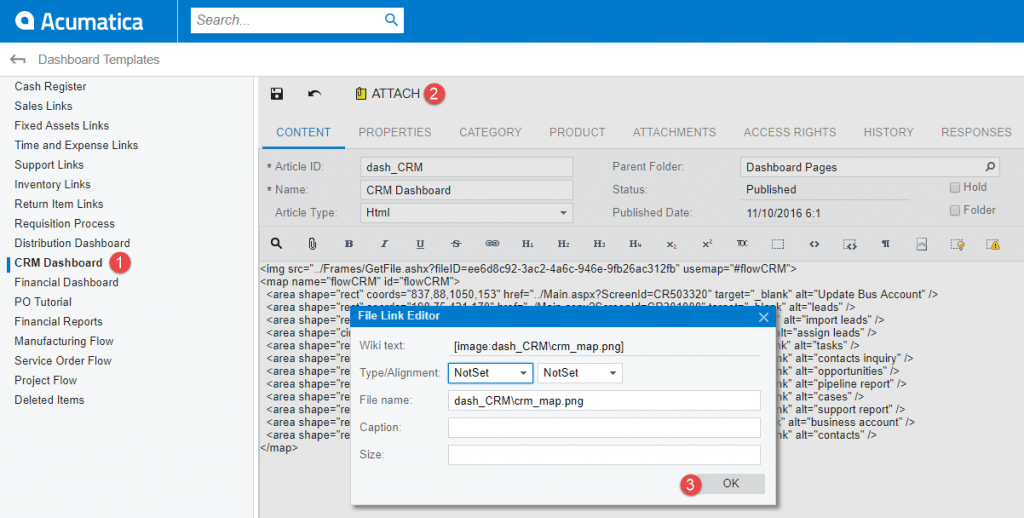Open the second Type/Alignment NotSet dropdown
The width and height of the screenshot is (1024, 518).
pos(580,373)
